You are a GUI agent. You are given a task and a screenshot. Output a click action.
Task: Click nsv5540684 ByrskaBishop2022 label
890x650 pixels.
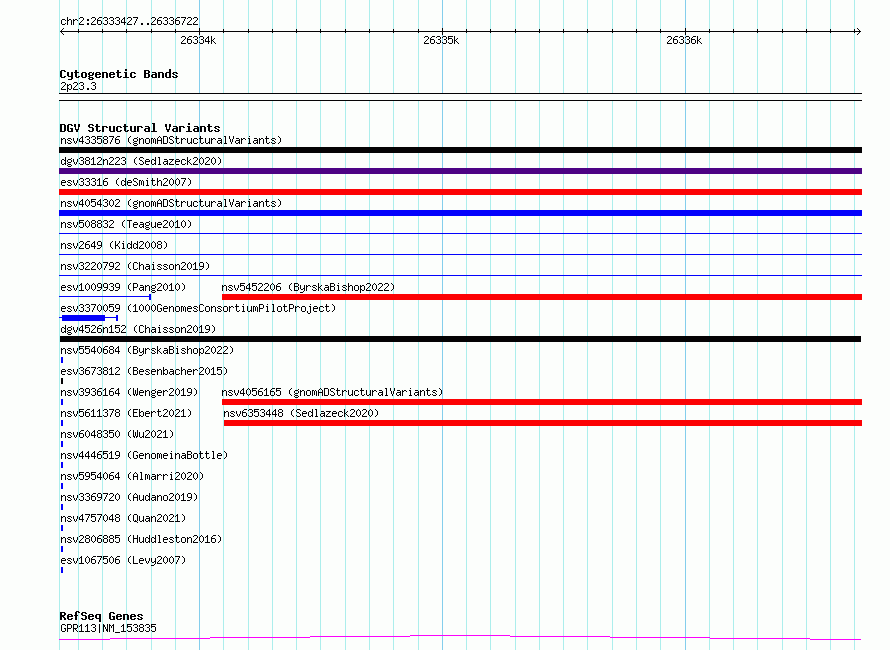point(147,350)
